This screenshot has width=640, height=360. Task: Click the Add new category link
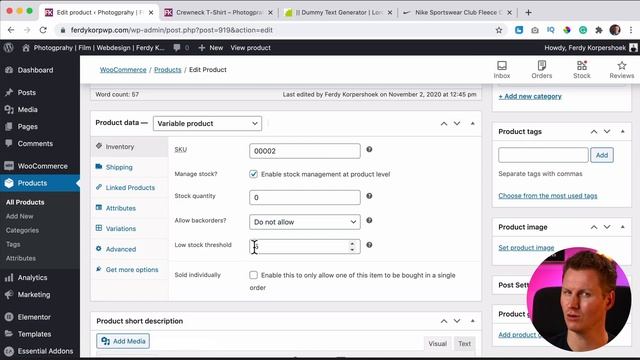pyautogui.click(x=530, y=96)
